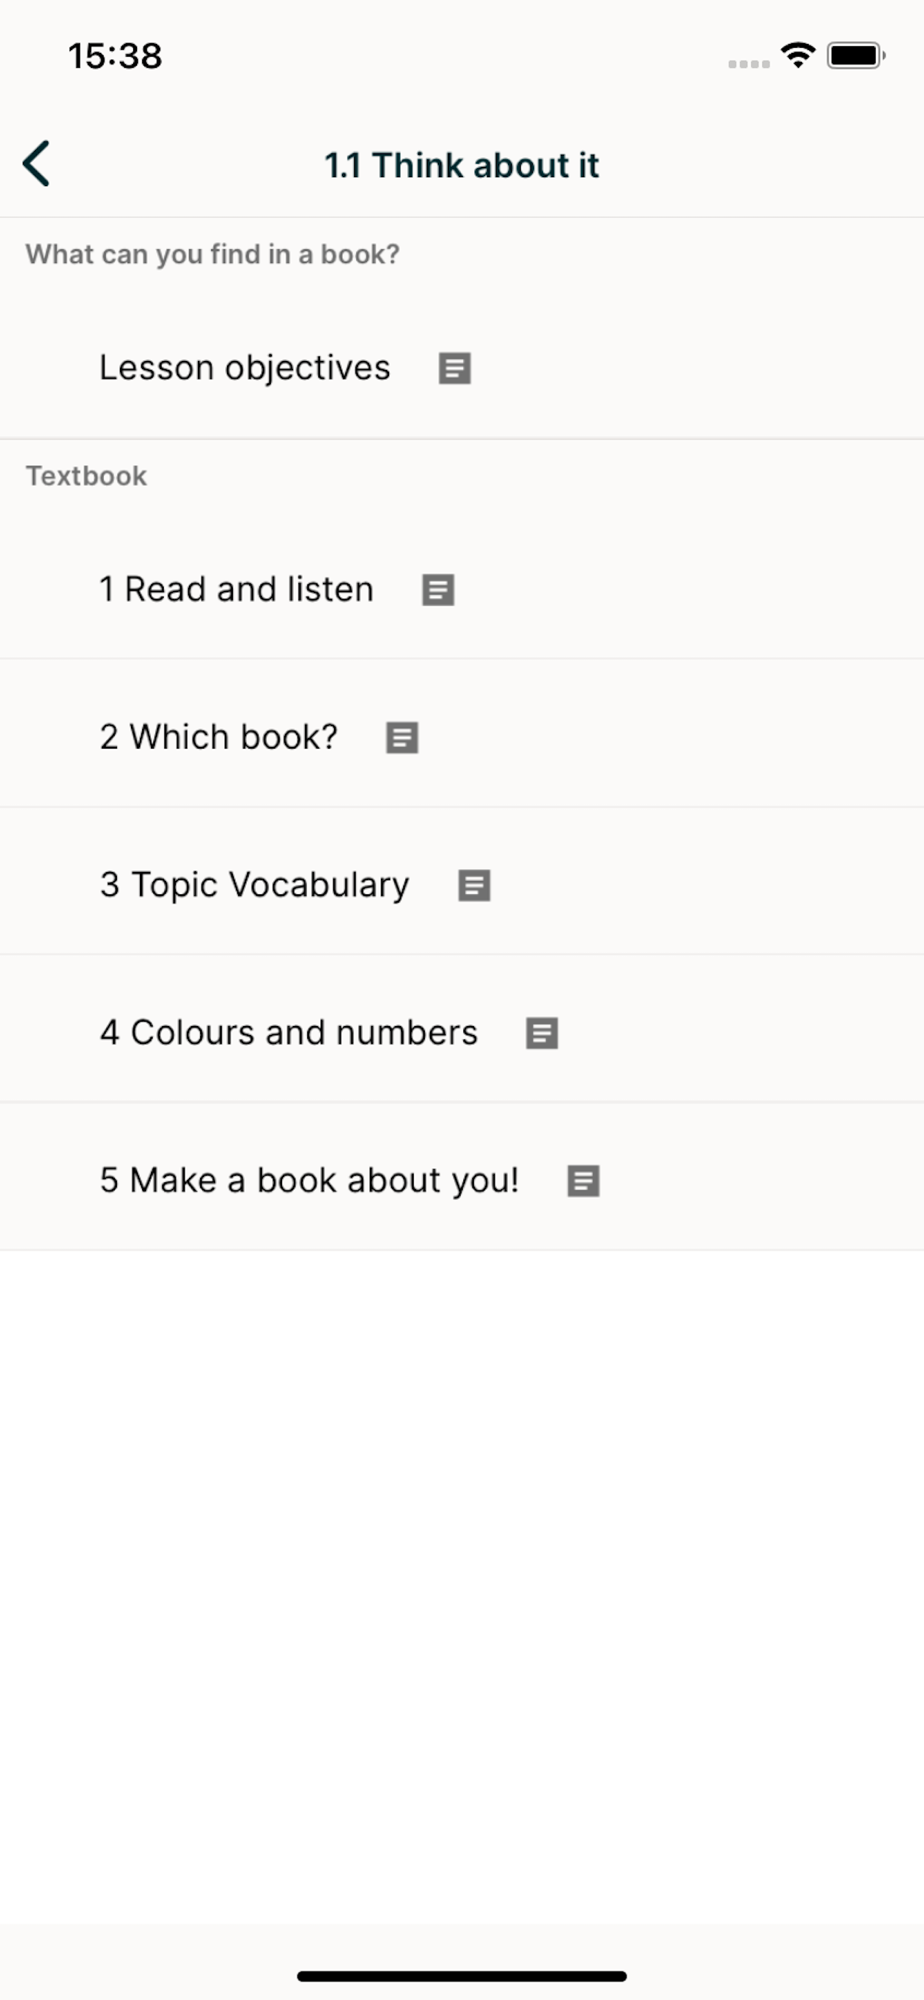
Task: Tap the What can you find in a book? header
Action: pos(212,254)
